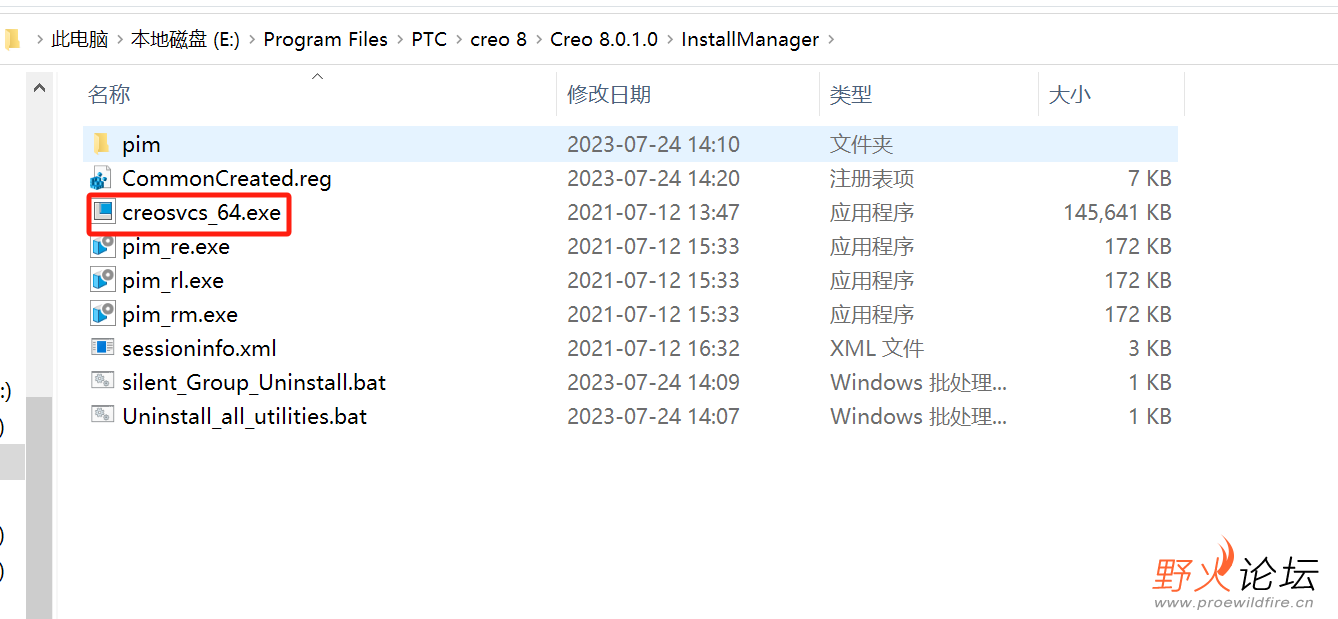Click 1 KB size of silent_Group_Uninstall.bat

1150,383
